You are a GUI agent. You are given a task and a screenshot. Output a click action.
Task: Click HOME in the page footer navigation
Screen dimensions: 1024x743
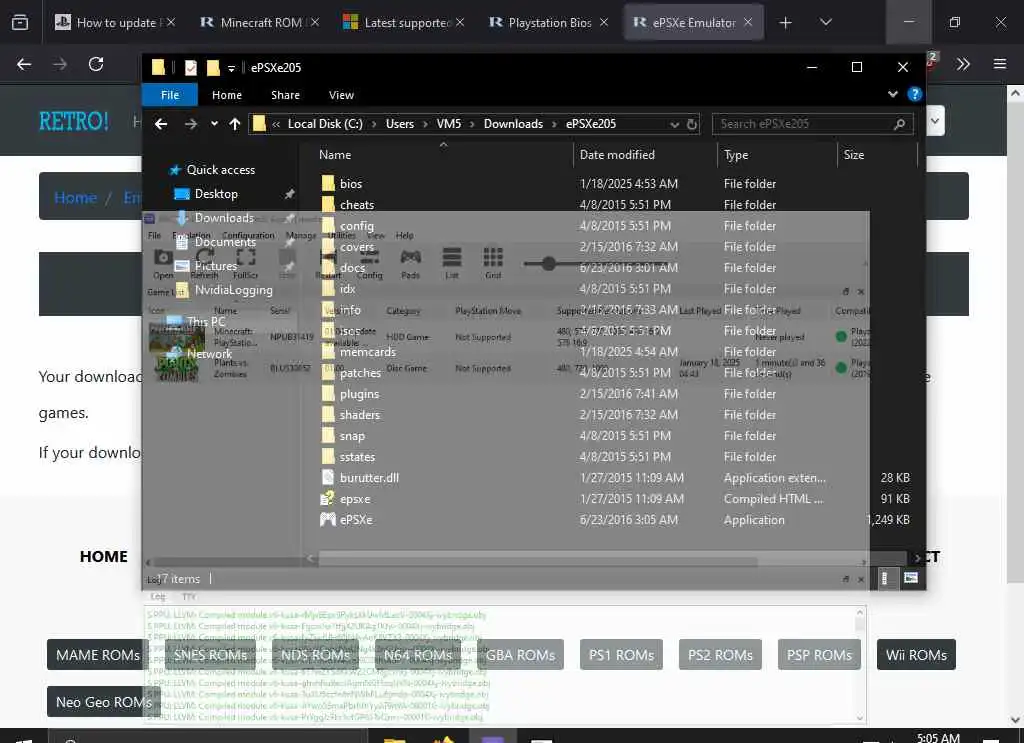point(103,556)
